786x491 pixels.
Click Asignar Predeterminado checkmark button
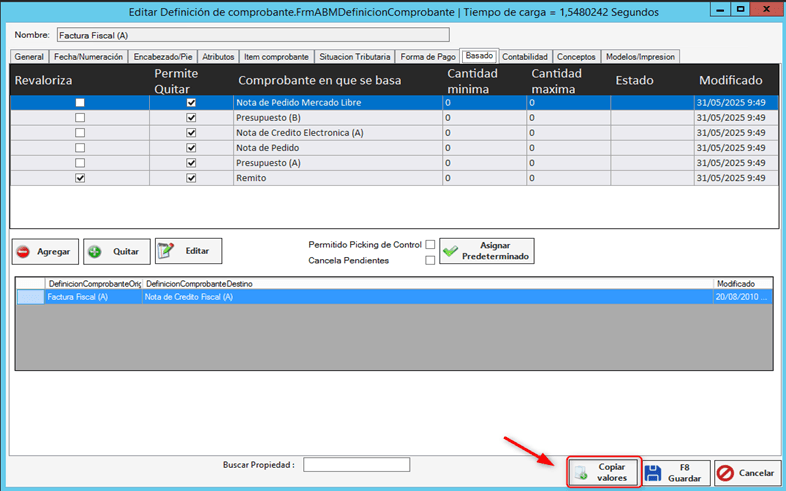[487, 250]
